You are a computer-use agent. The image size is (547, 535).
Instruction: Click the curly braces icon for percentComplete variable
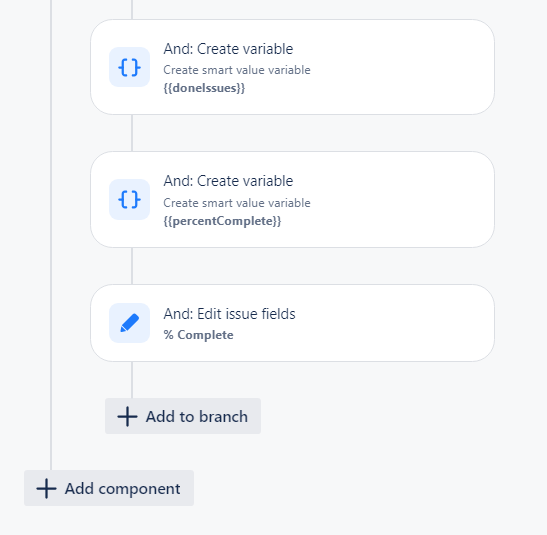pos(129,199)
